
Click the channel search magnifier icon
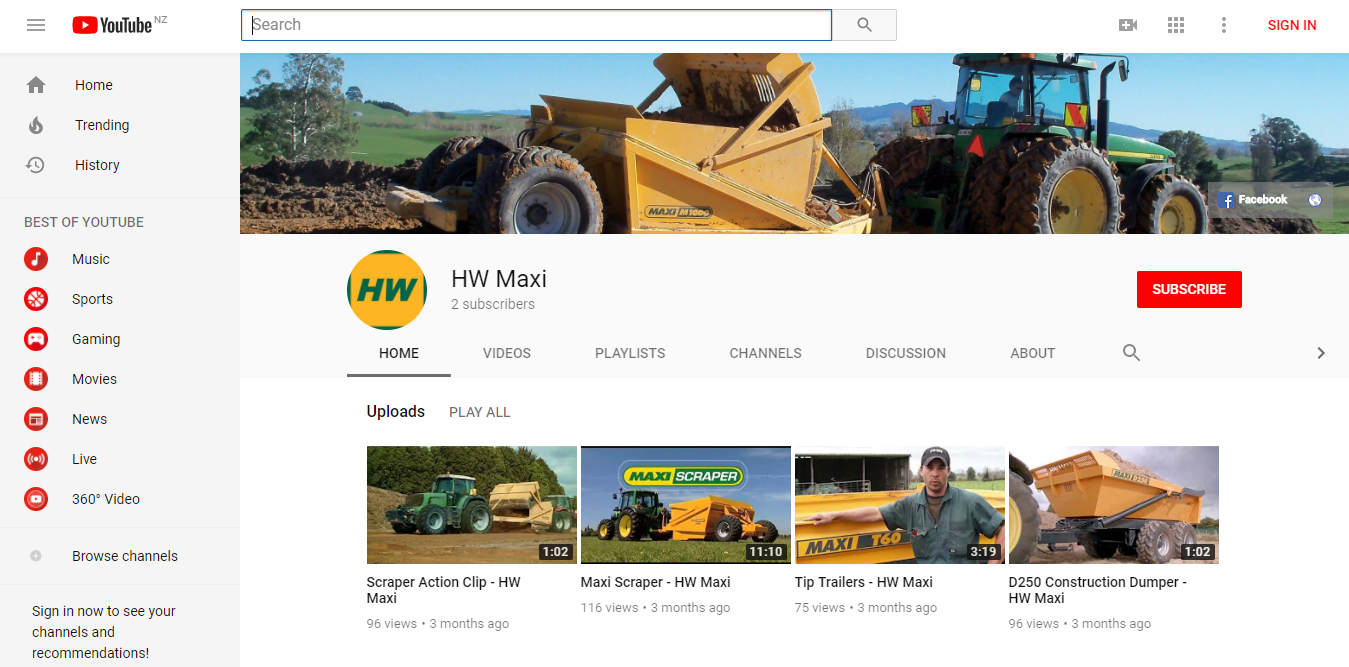pyautogui.click(x=1131, y=353)
